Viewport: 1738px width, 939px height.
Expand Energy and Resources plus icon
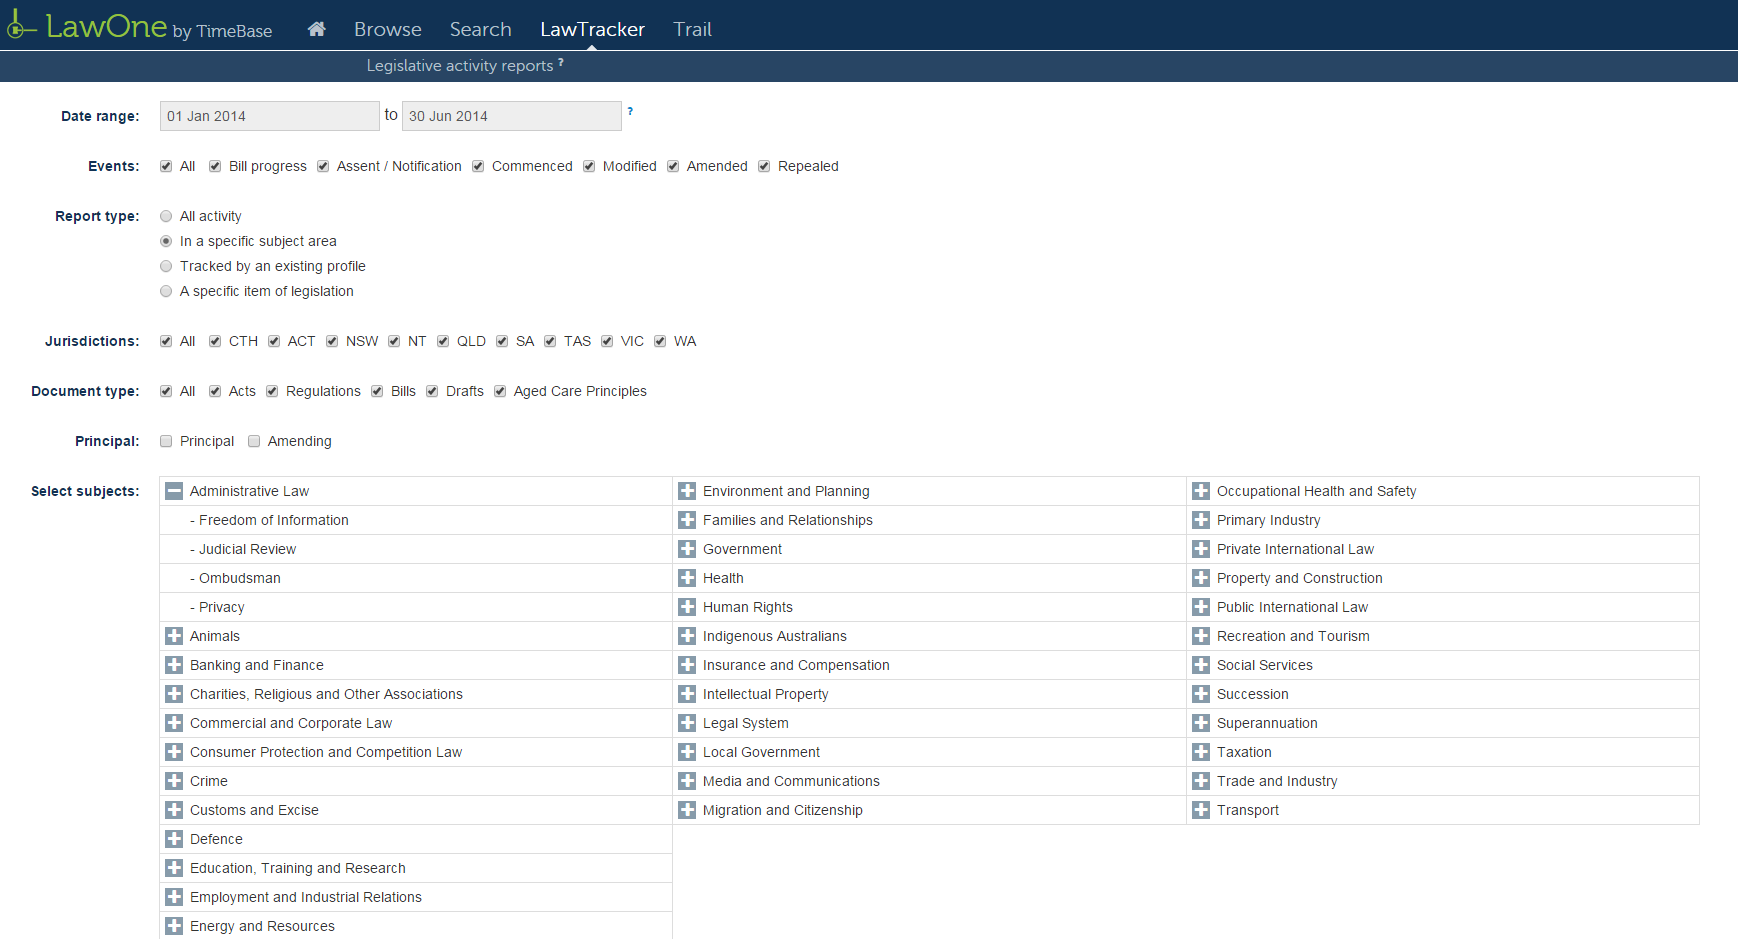pos(174,926)
